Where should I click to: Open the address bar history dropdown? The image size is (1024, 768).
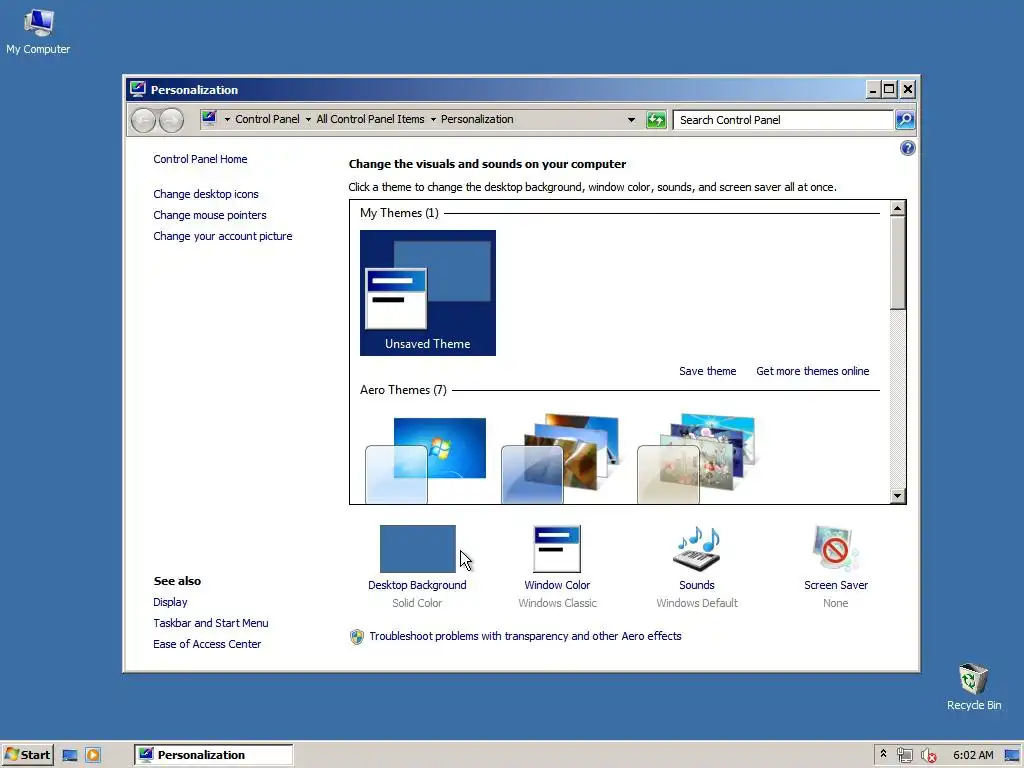tap(631, 120)
